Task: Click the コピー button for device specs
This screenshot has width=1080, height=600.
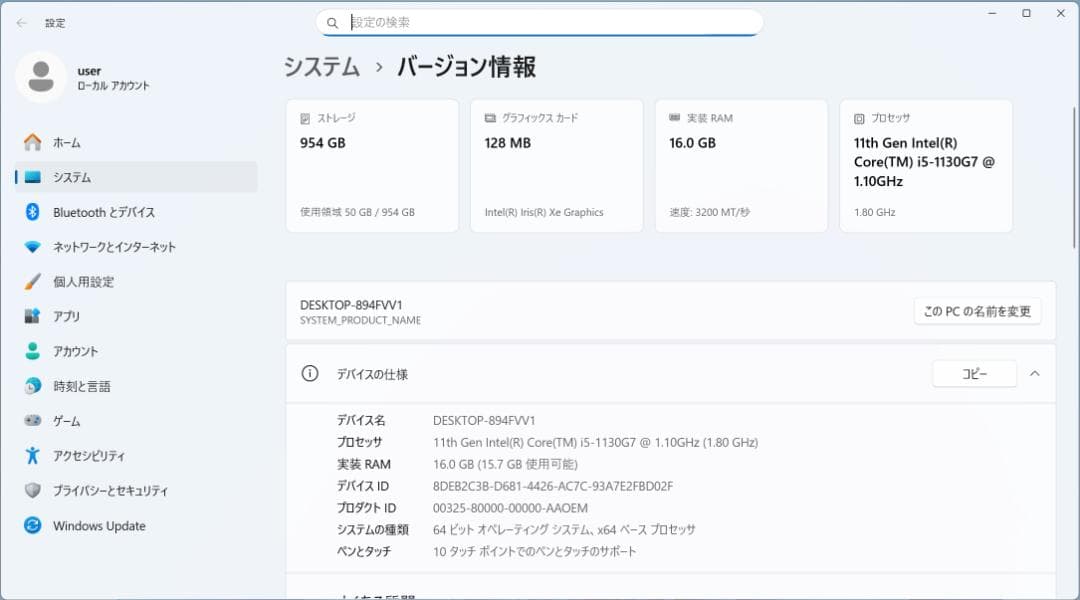Action: pos(974,373)
